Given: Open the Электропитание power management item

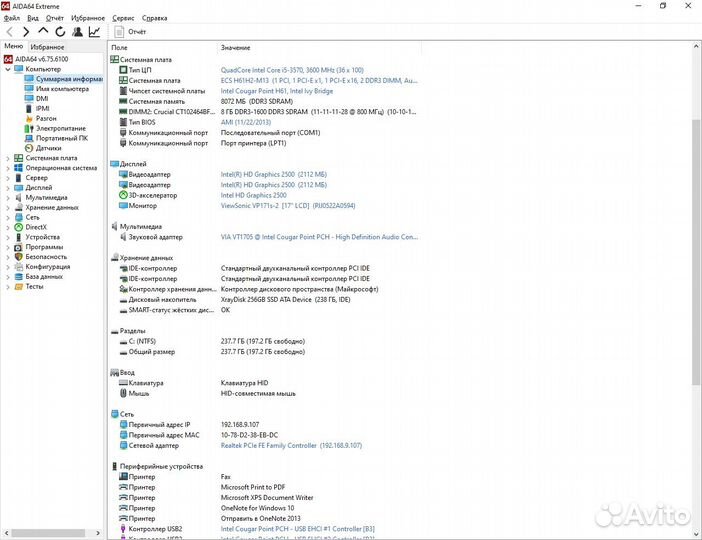Looking at the screenshot, I should tap(60, 129).
